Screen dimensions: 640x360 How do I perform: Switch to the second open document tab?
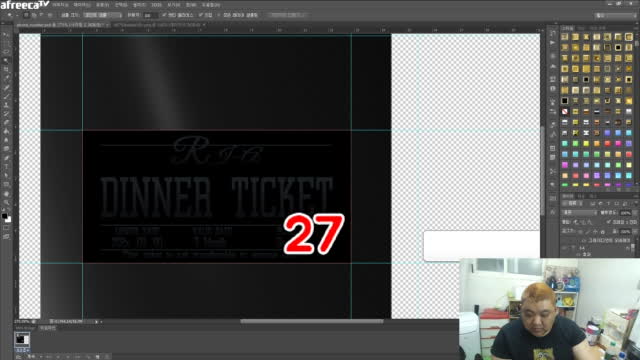pyautogui.click(x=158, y=25)
